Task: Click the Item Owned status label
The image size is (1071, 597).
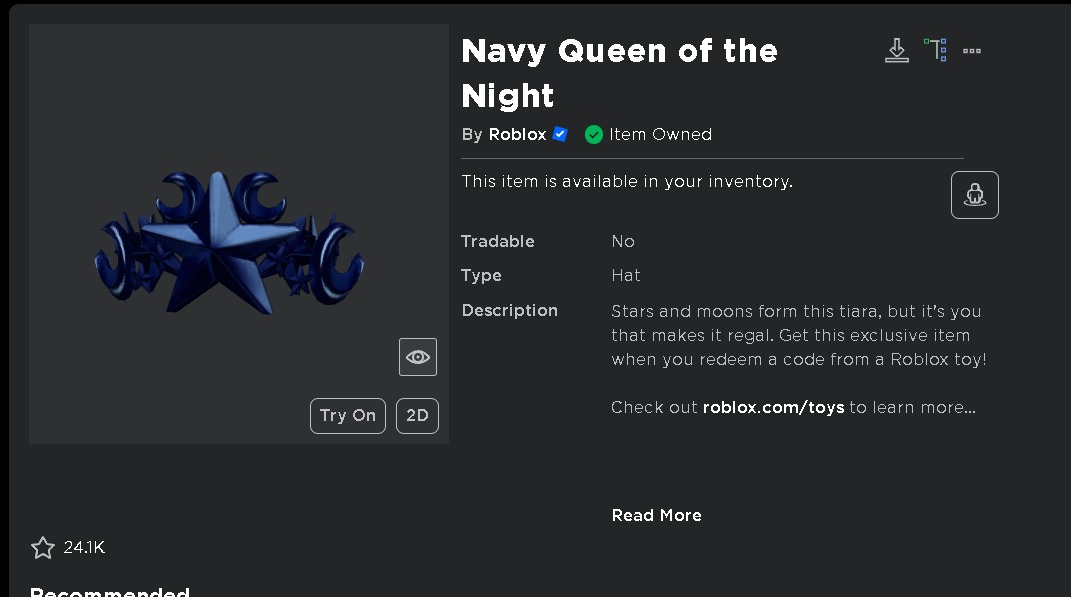Action: pyautogui.click(x=660, y=134)
